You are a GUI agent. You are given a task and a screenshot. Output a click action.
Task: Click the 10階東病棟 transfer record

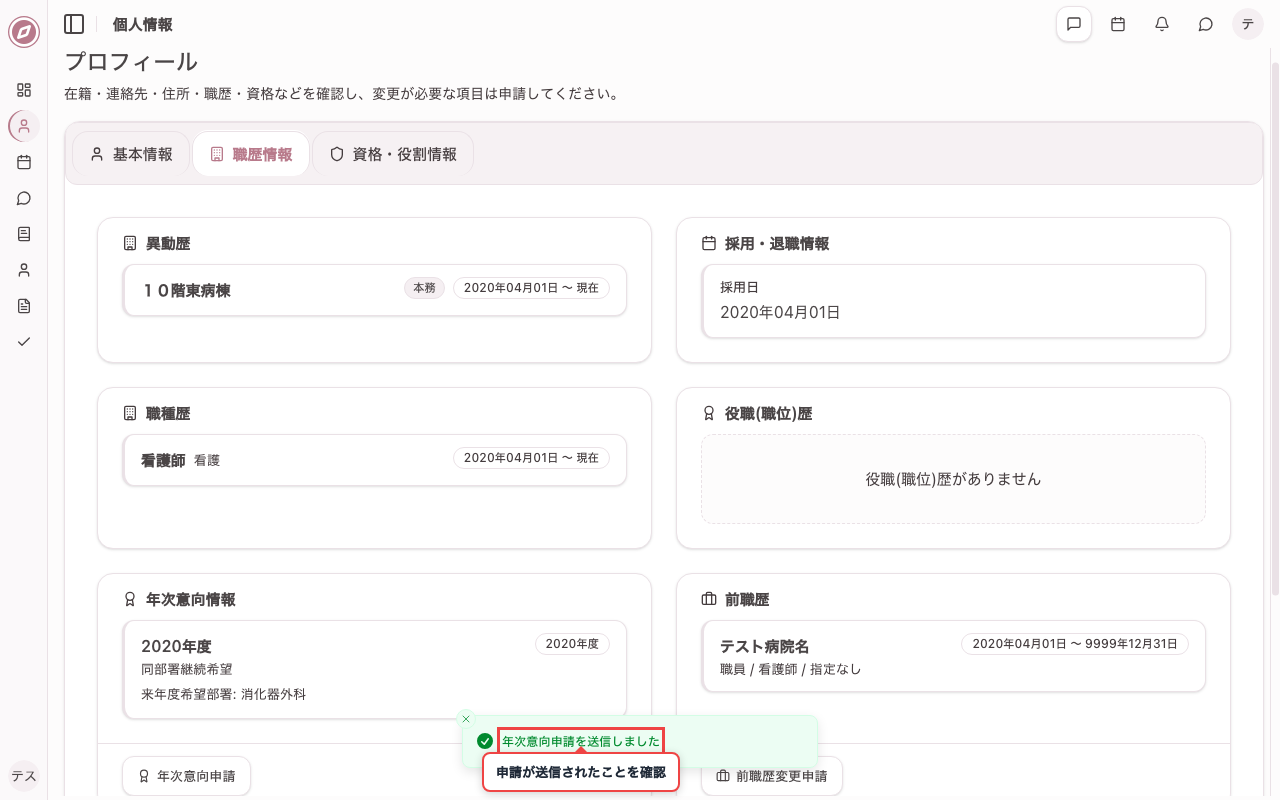click(x=375, y=290)
